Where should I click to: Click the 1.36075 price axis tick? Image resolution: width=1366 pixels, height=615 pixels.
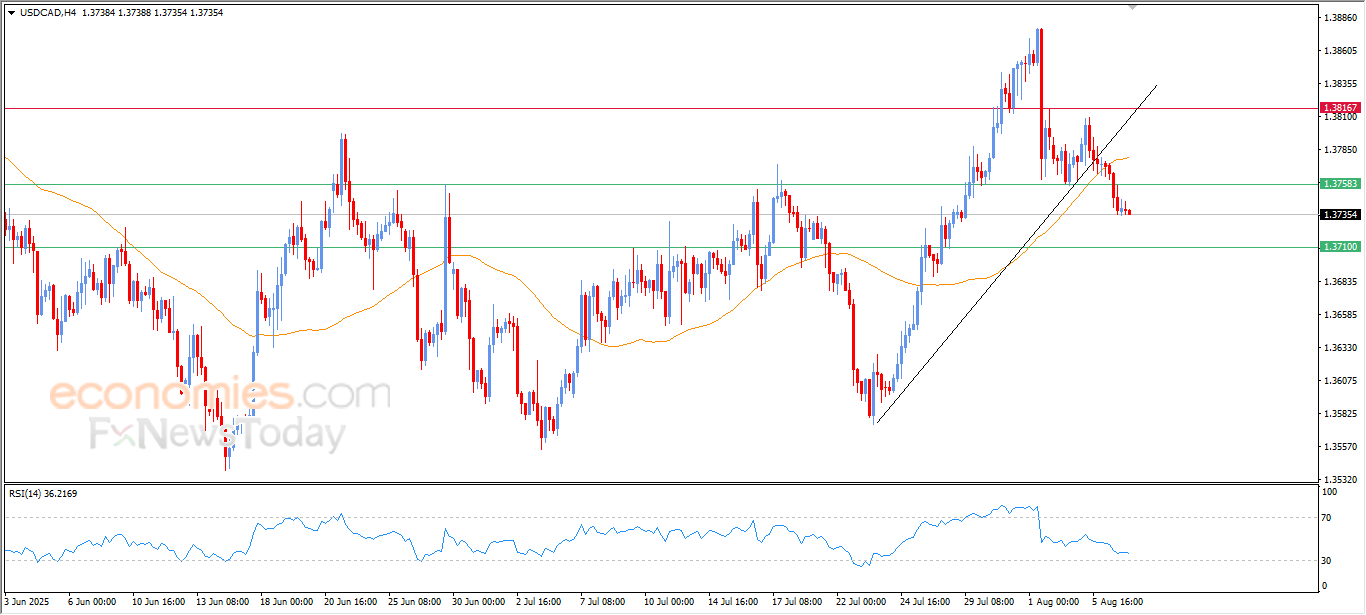coord(1340,381)
